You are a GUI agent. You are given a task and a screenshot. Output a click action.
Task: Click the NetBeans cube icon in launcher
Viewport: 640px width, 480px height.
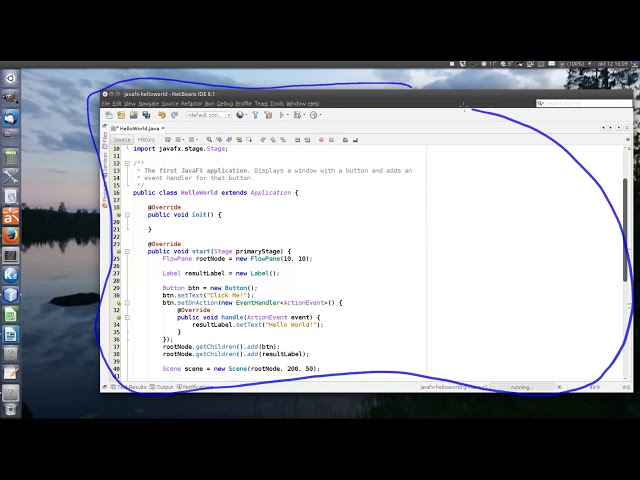point(11,295)
